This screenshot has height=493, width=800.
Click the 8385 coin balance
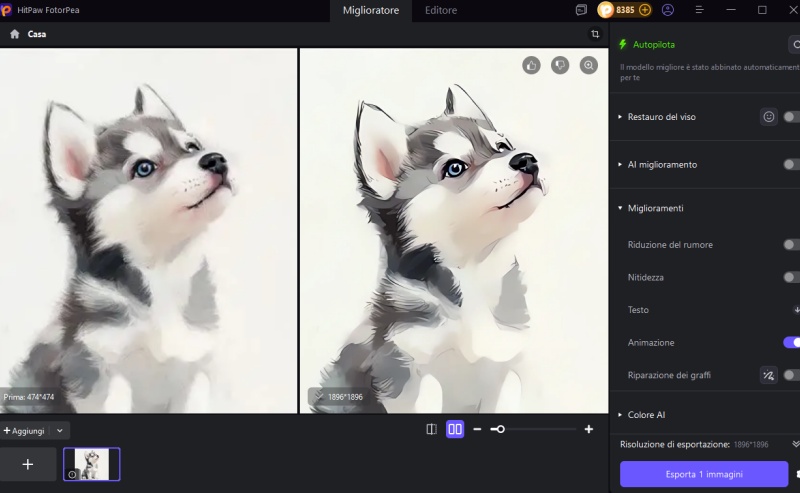pos(625,10)
